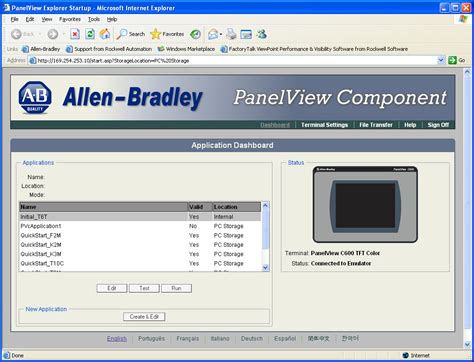Switch language to Español
474x362 pixels.
tap(285, 339)
